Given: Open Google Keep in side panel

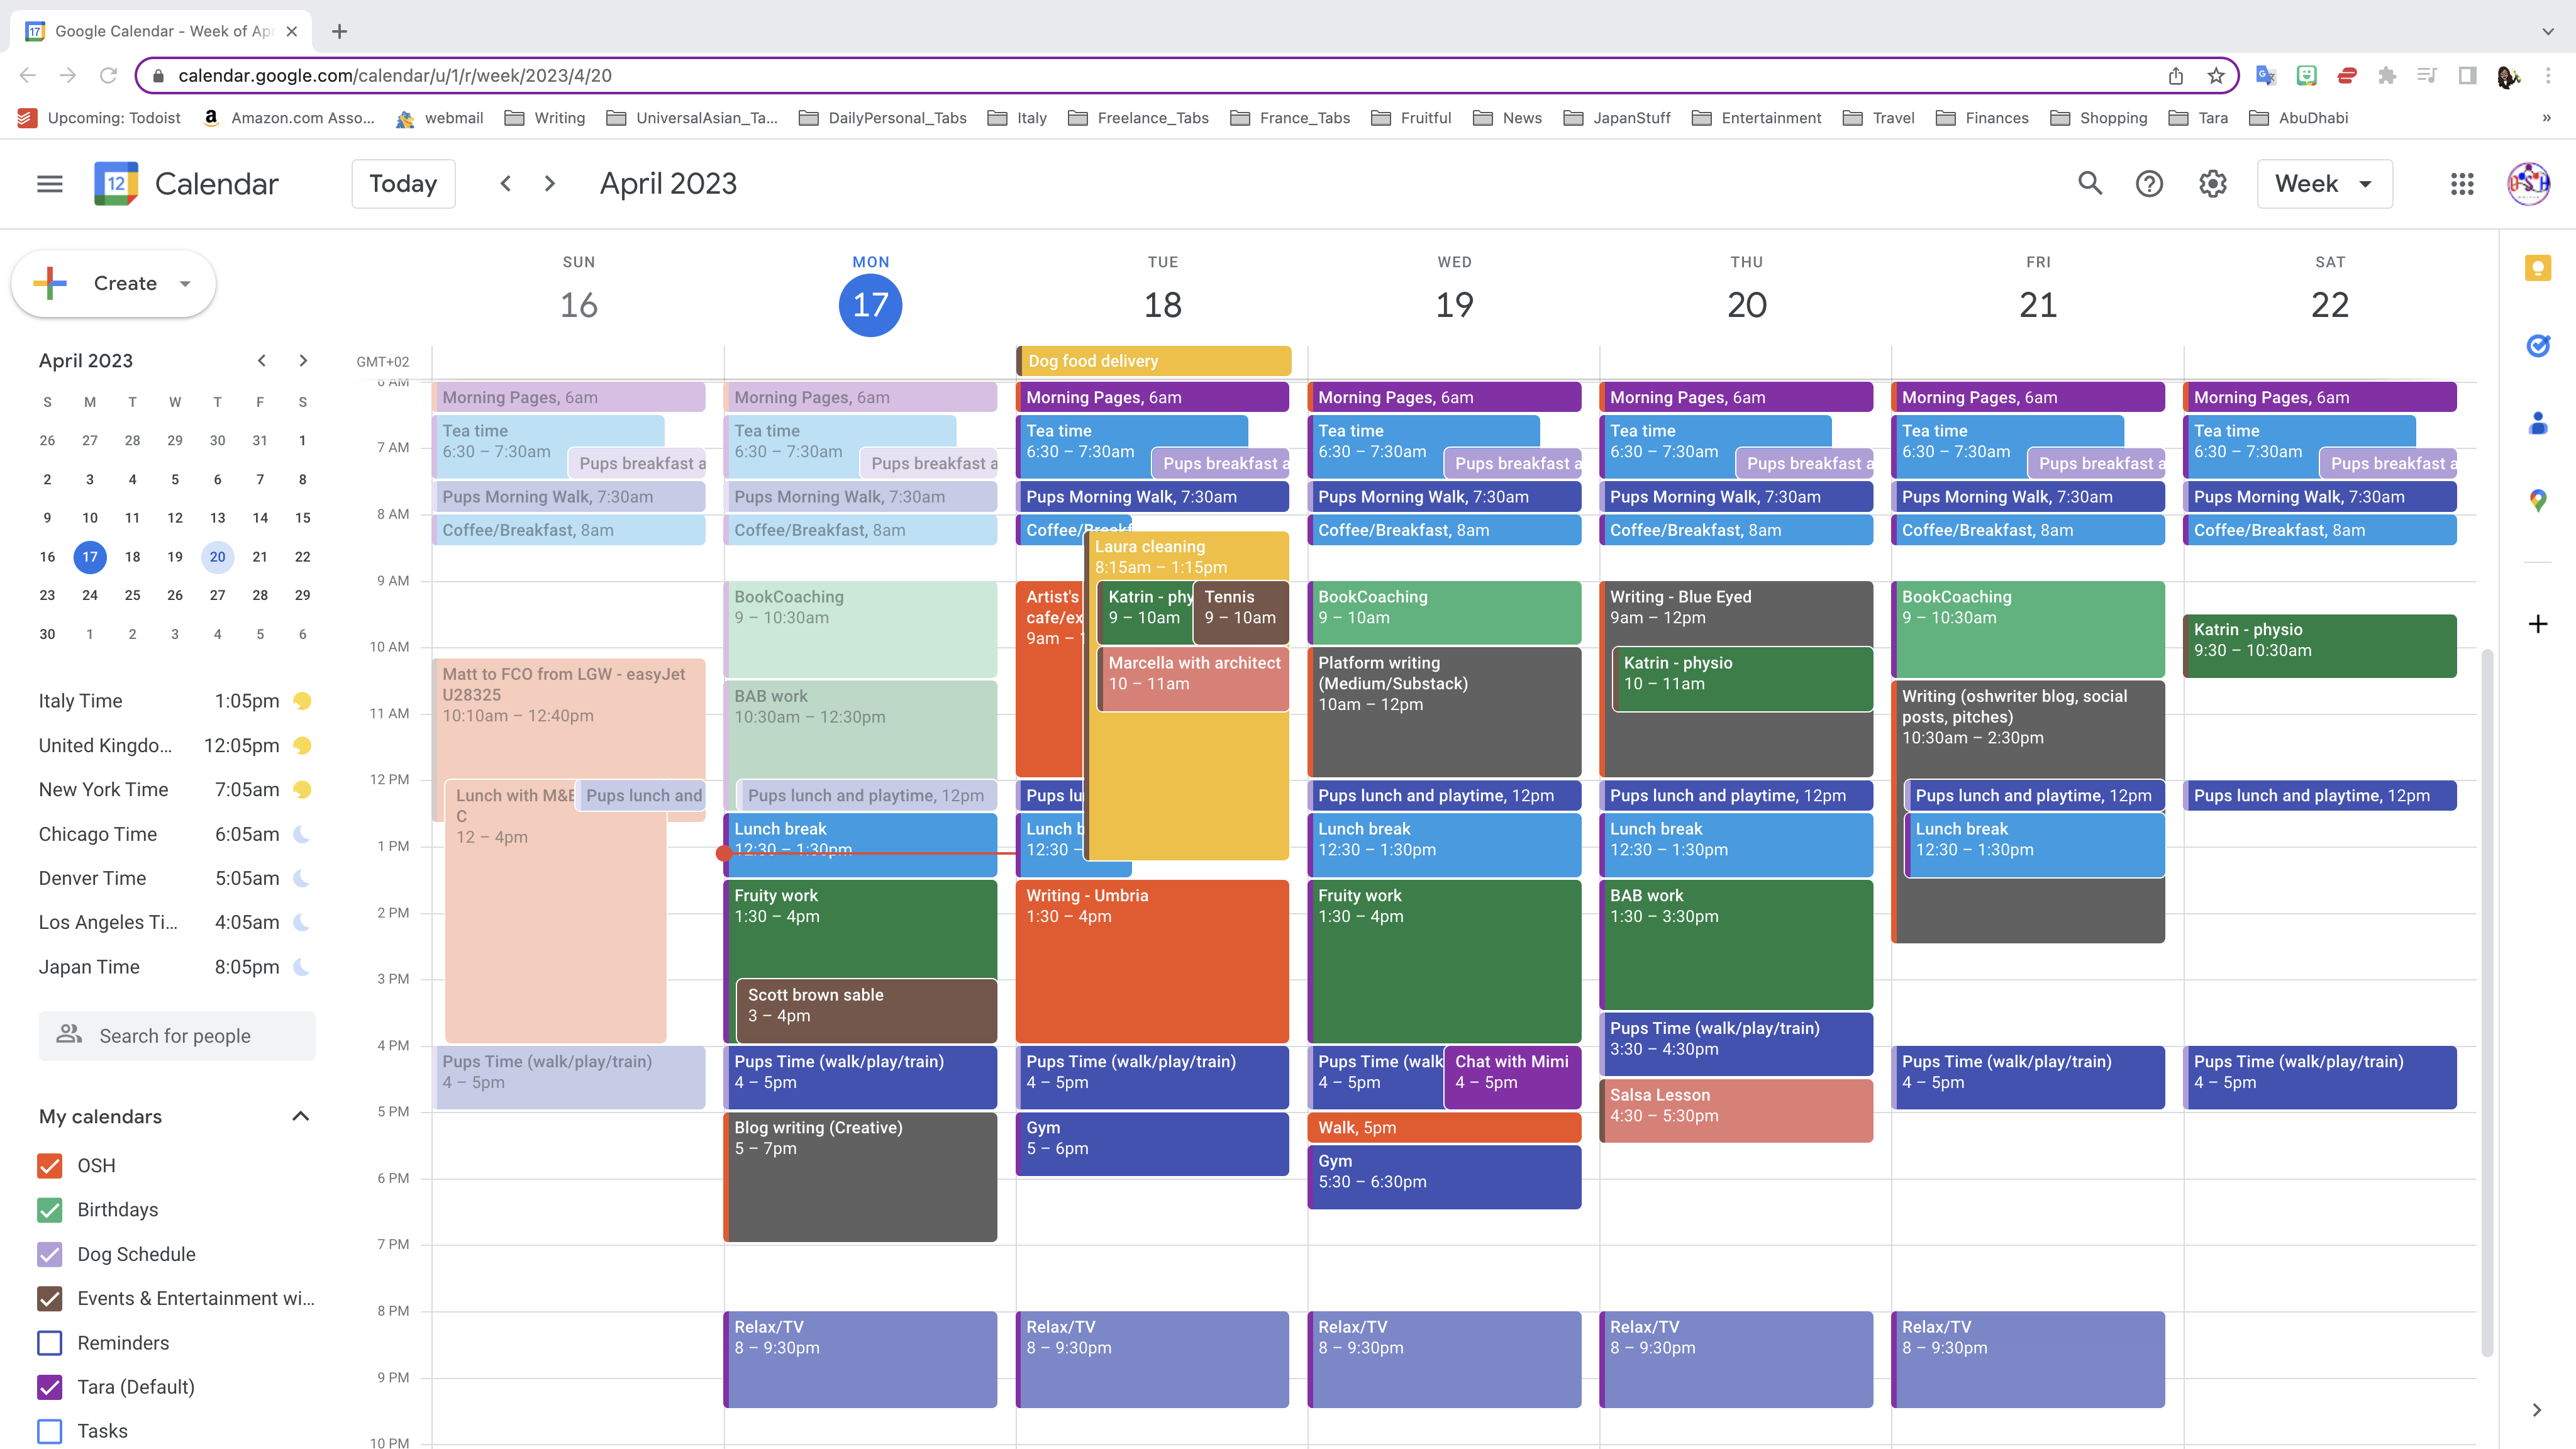Looking at the screenshot, I should click(2537, 268).
